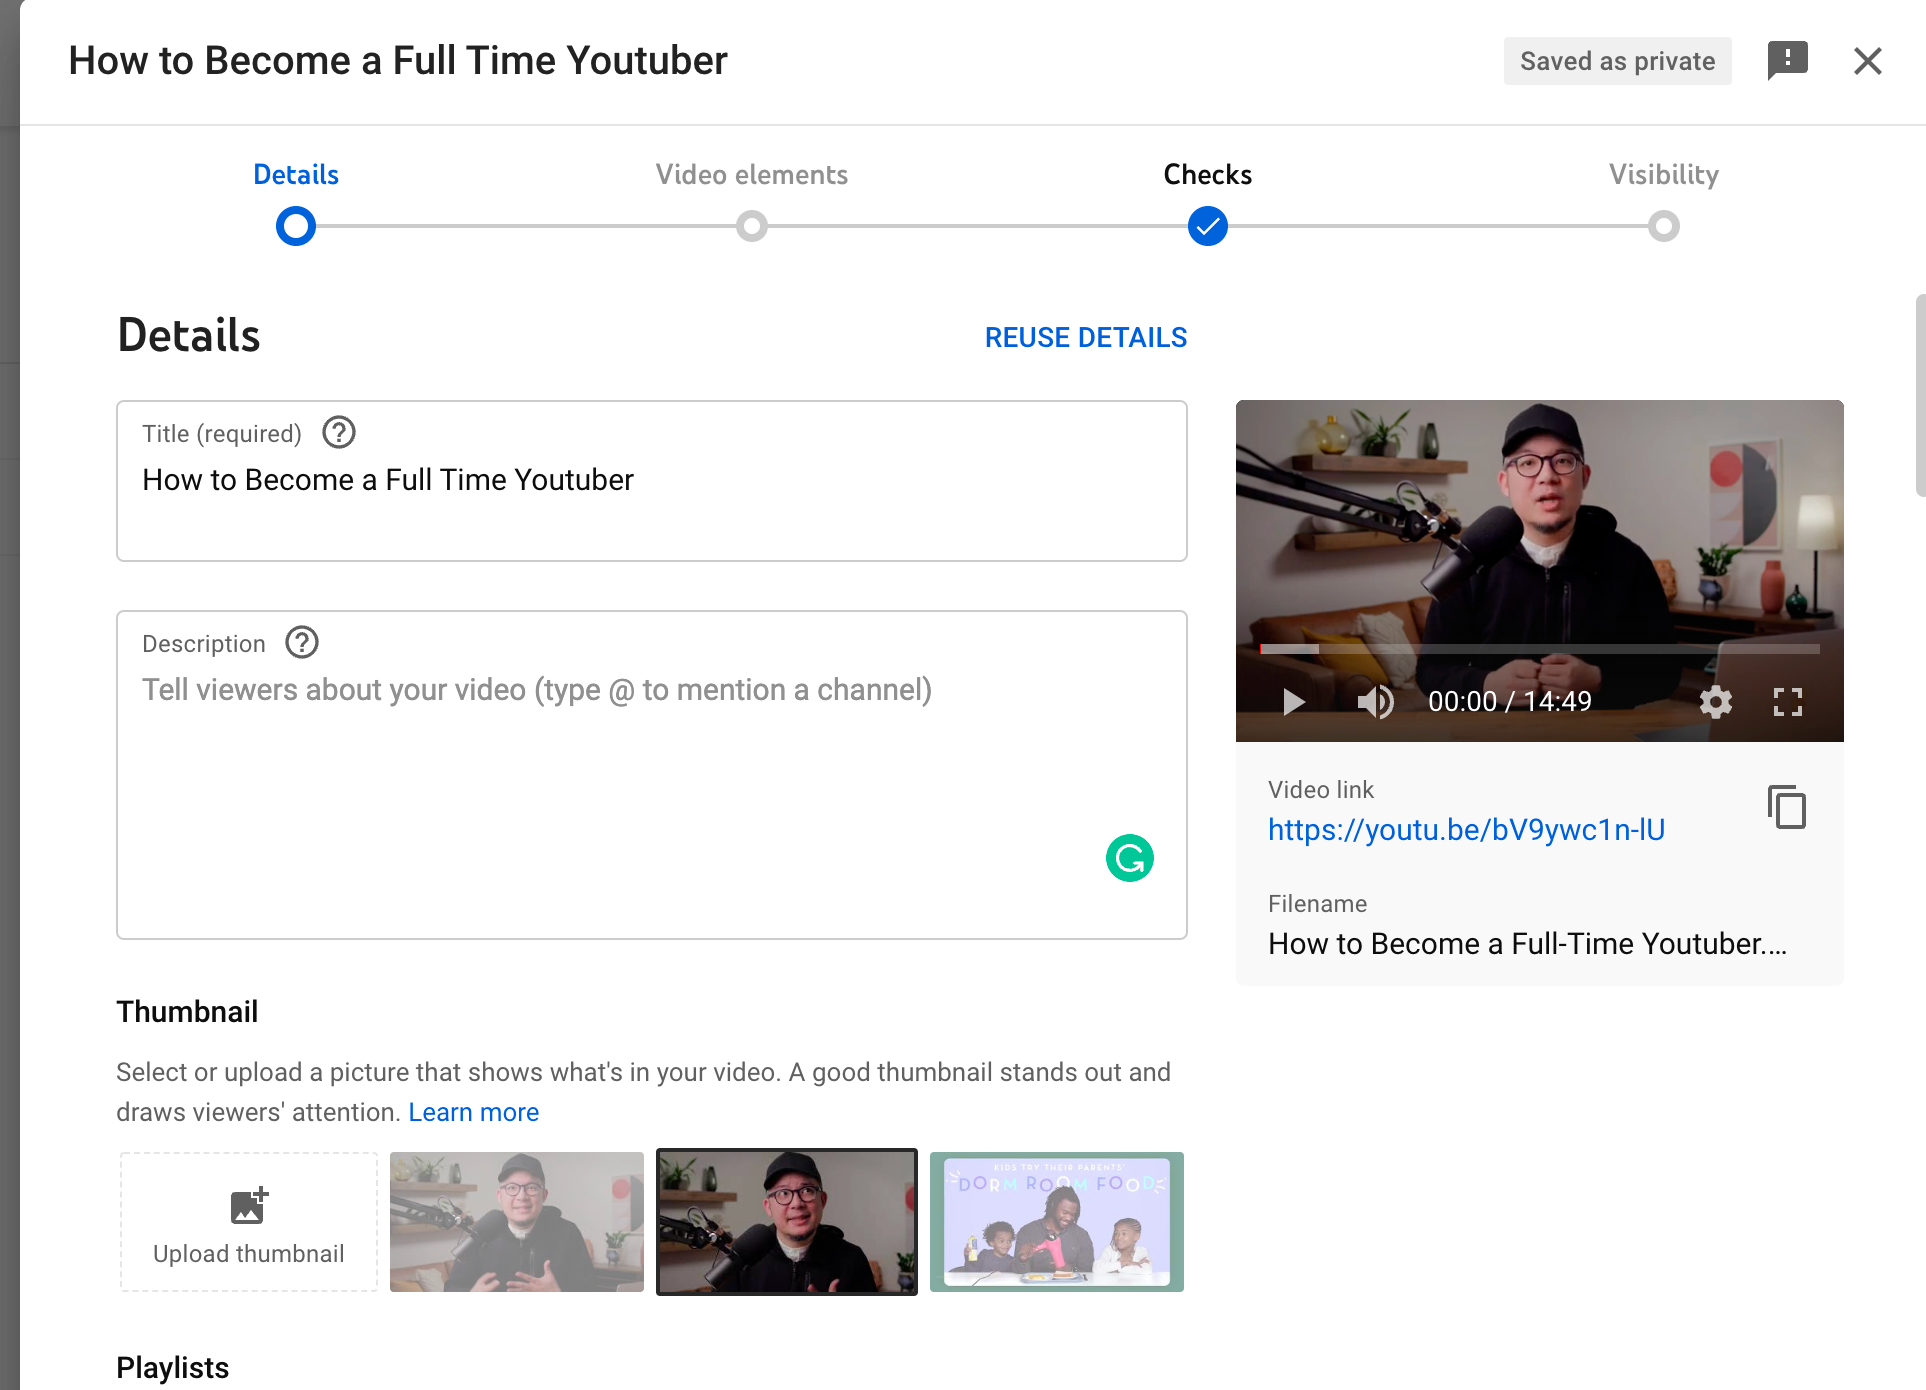Click the Title input field to edit
The image size is (1926, 1390).
(x=652, y=480)
